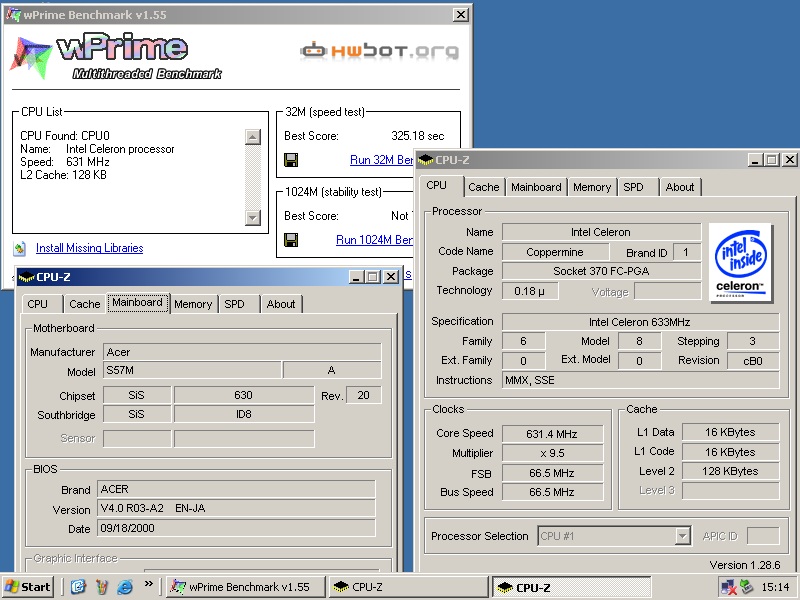Switch to first CPU-Z taskbar button
Image resolution: width=800 pixels, height=600 pixels.
coord(408,587)
